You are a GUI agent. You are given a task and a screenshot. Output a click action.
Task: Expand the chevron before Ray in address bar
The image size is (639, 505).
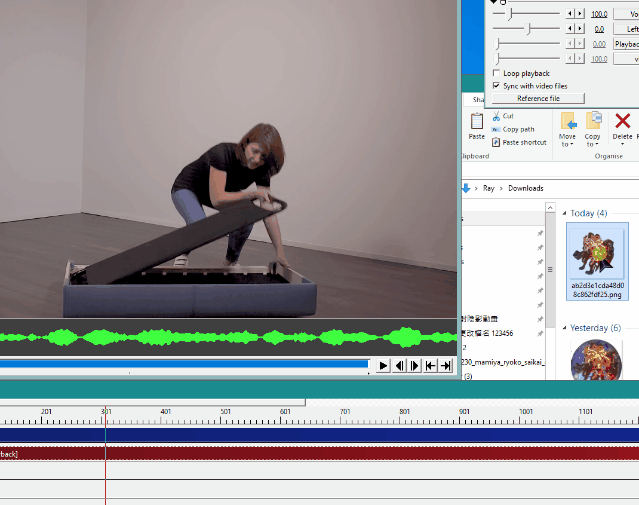476,188
